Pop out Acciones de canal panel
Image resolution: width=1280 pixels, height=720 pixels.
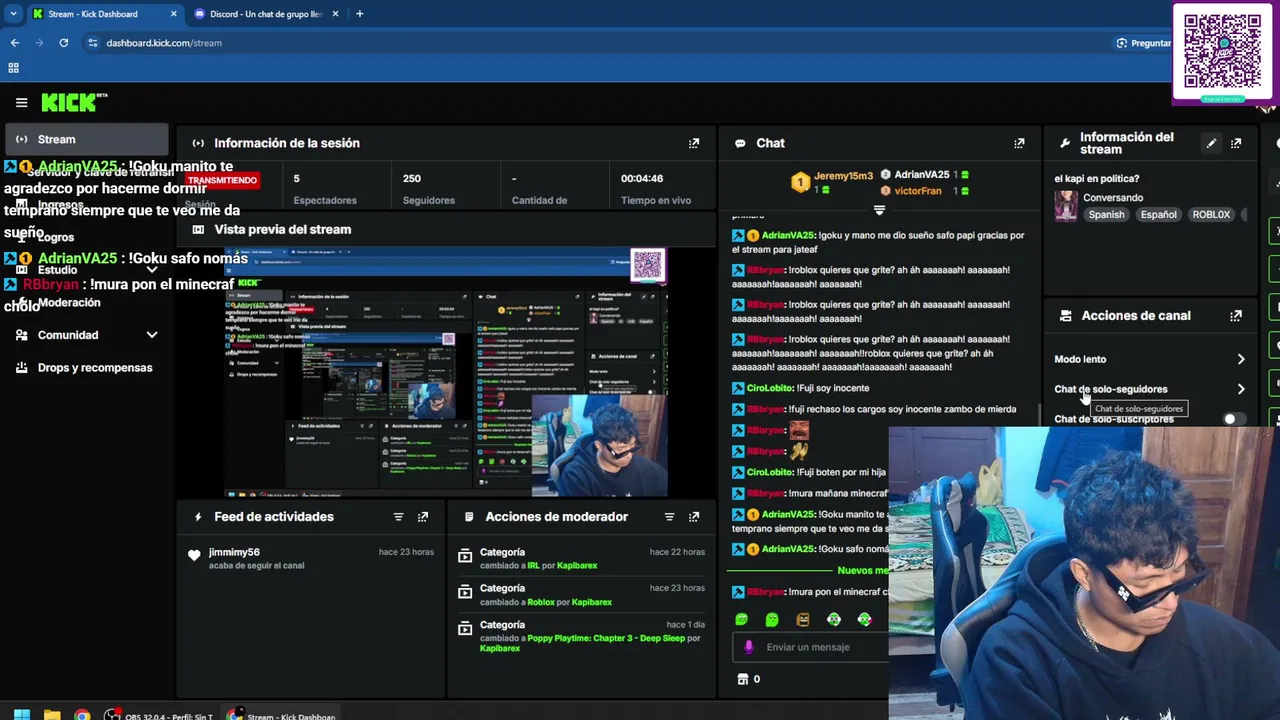coord(1236,315)
